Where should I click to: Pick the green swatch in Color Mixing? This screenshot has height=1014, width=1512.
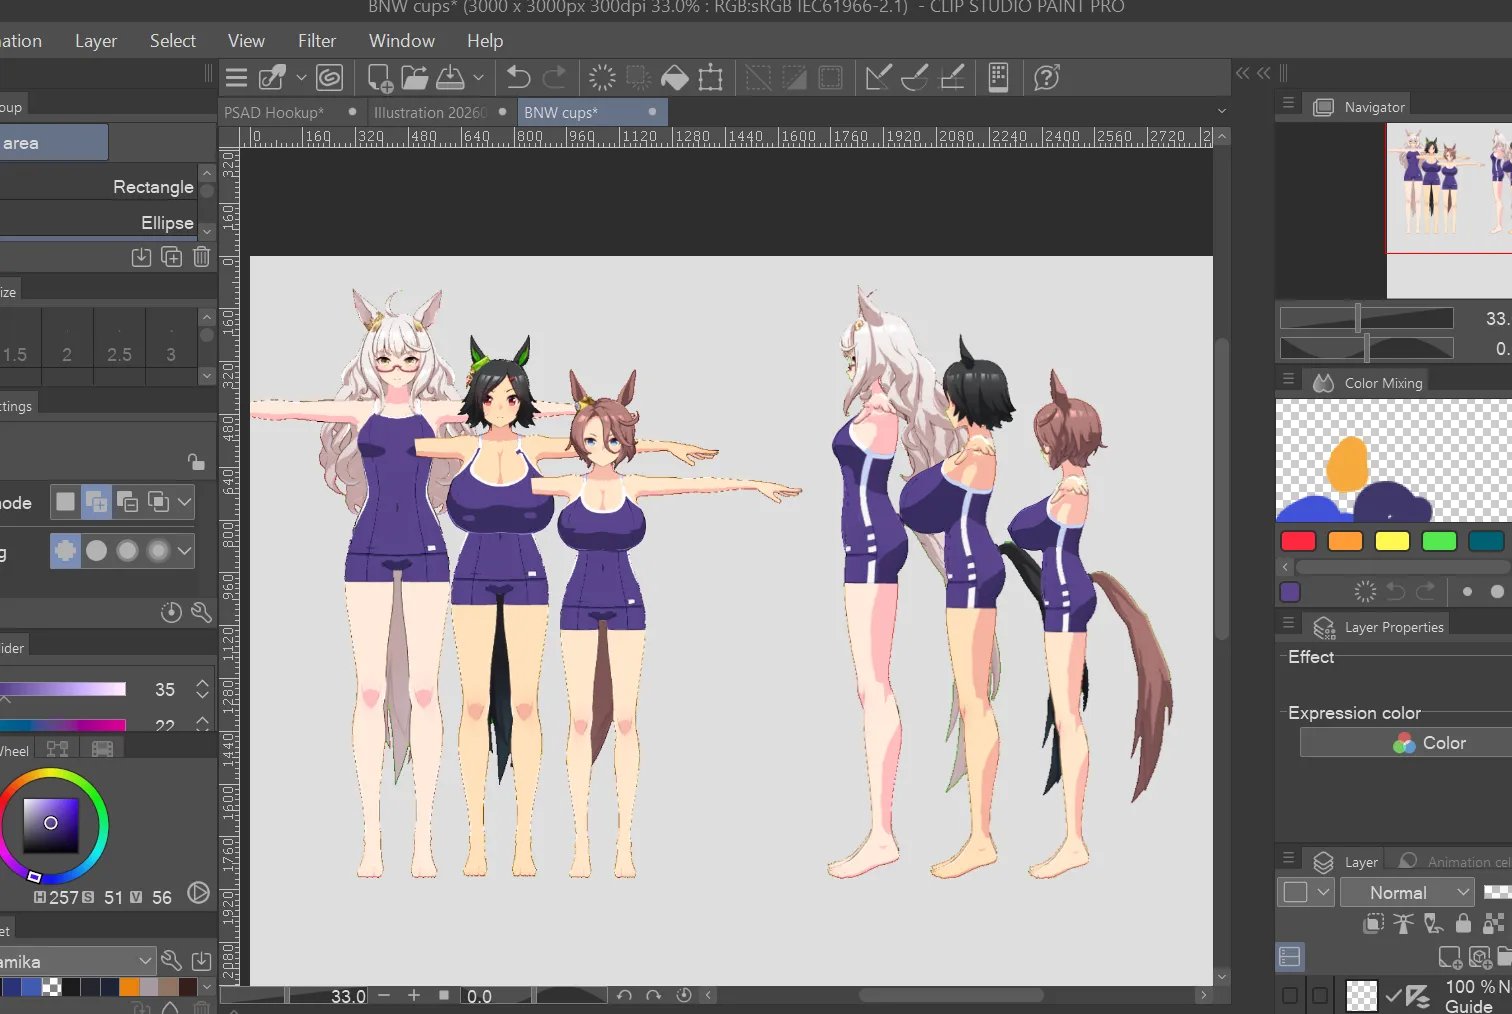pyautogui.click(x=1439, y=541)
